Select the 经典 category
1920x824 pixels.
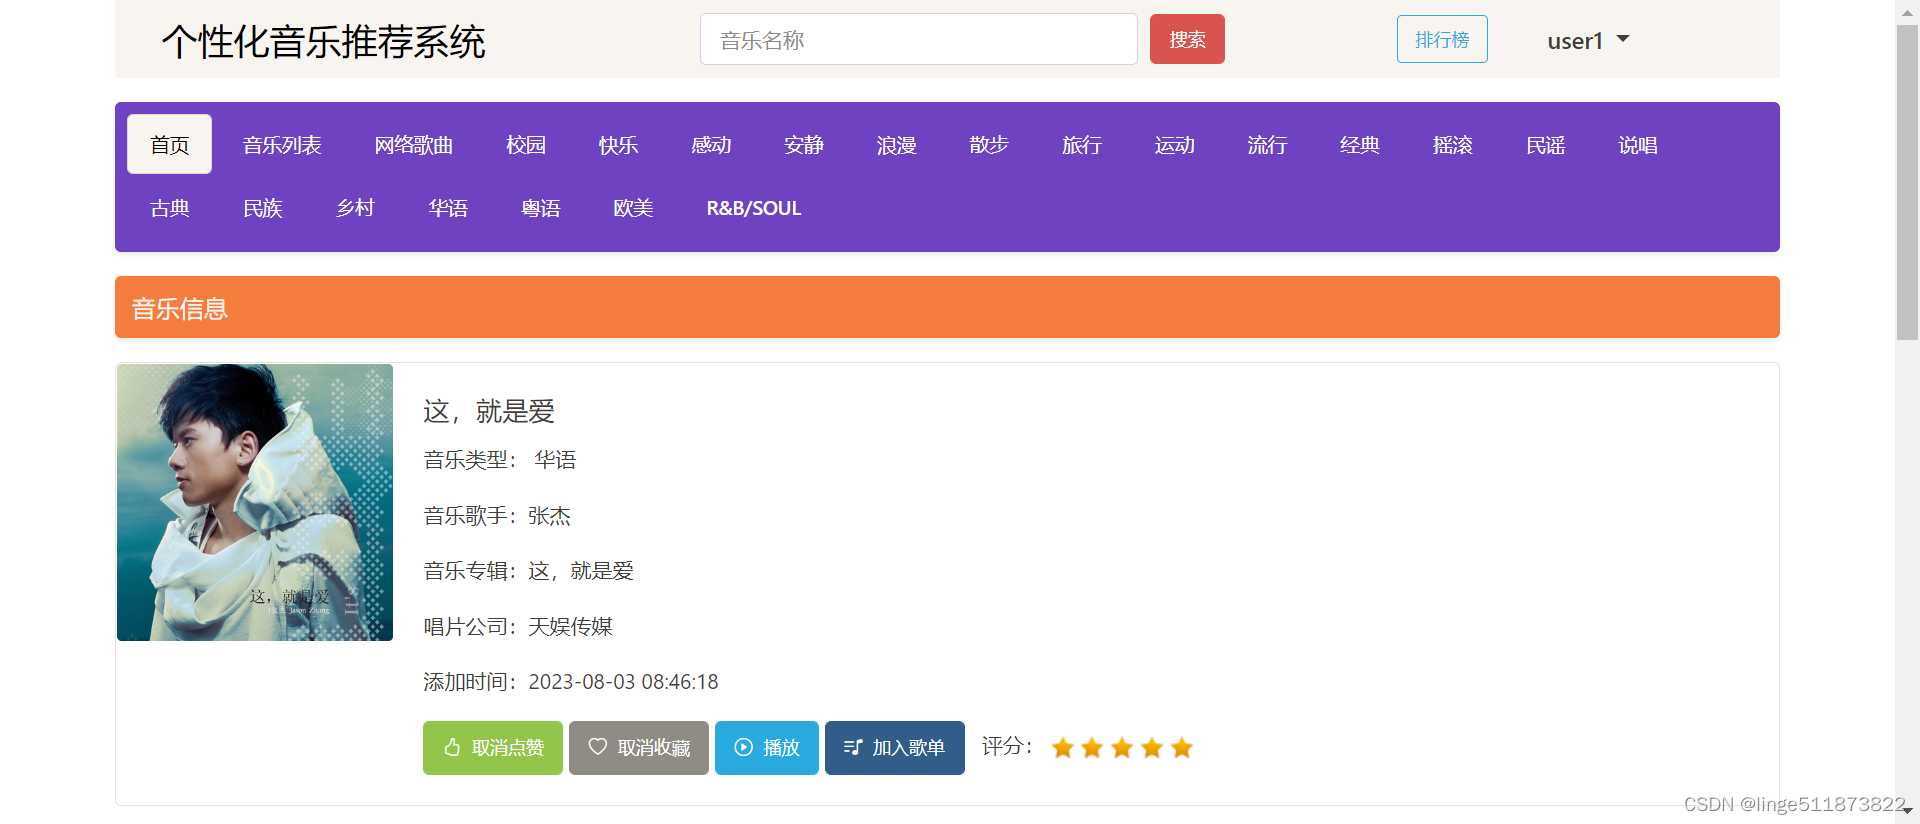[x=1360, y=144]
